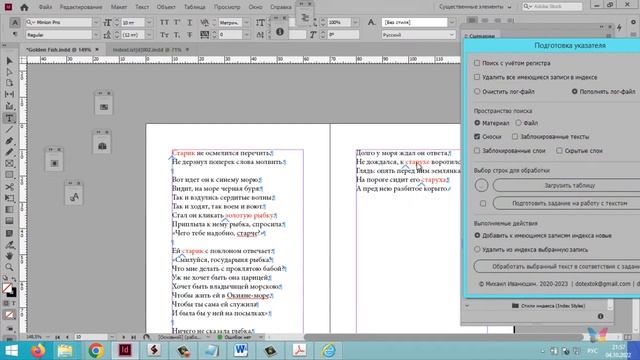640x360 pixels.
Task: Select the Page tool
Action: tap(9, 83)
